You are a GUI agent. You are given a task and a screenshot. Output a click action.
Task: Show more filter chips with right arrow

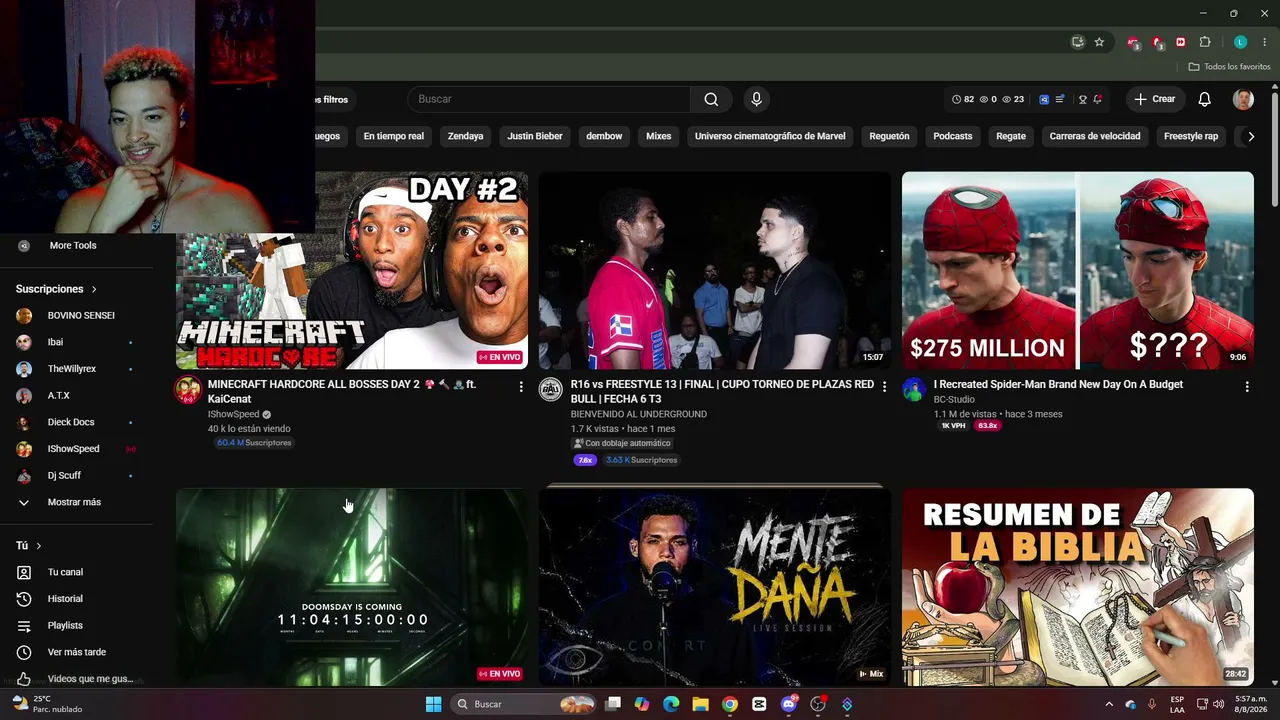(x=1250, y=136)
